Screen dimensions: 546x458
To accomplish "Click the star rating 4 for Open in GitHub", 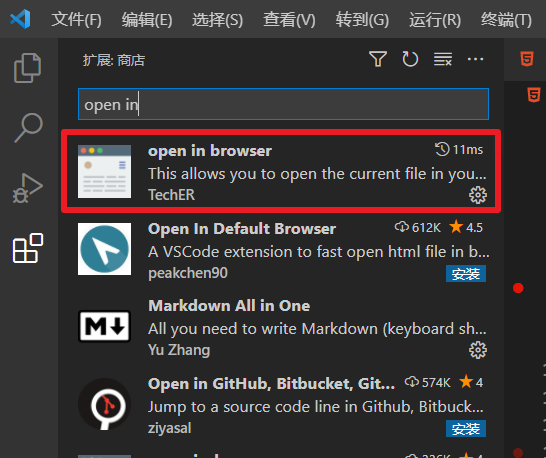I will click(471, 382).
